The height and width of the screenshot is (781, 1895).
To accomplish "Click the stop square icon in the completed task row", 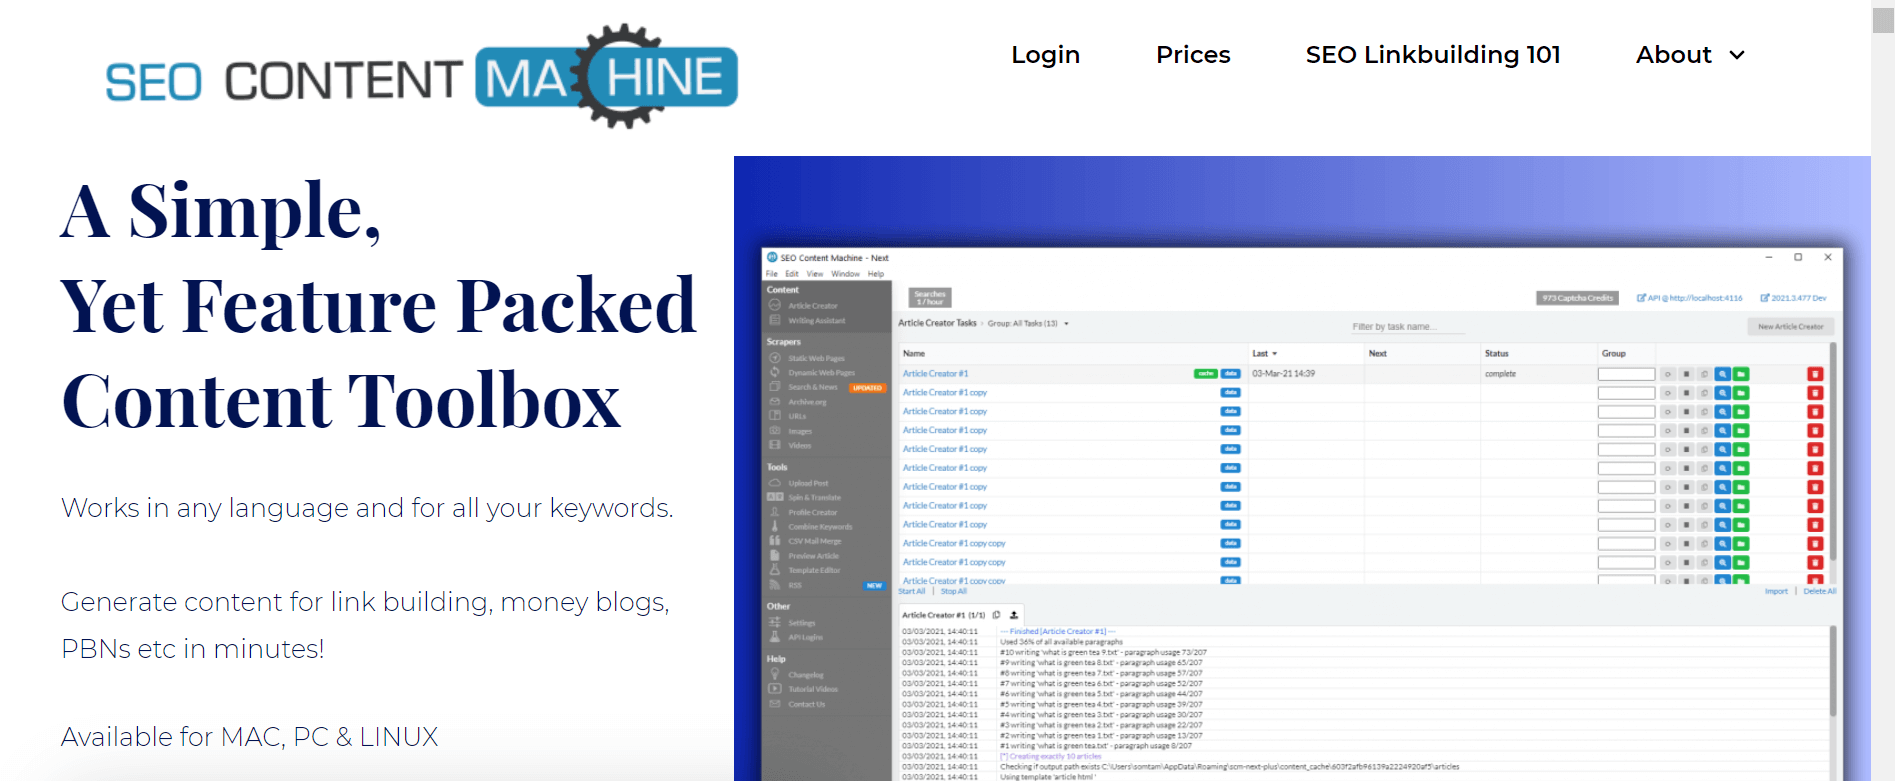I will point(1686,374).
